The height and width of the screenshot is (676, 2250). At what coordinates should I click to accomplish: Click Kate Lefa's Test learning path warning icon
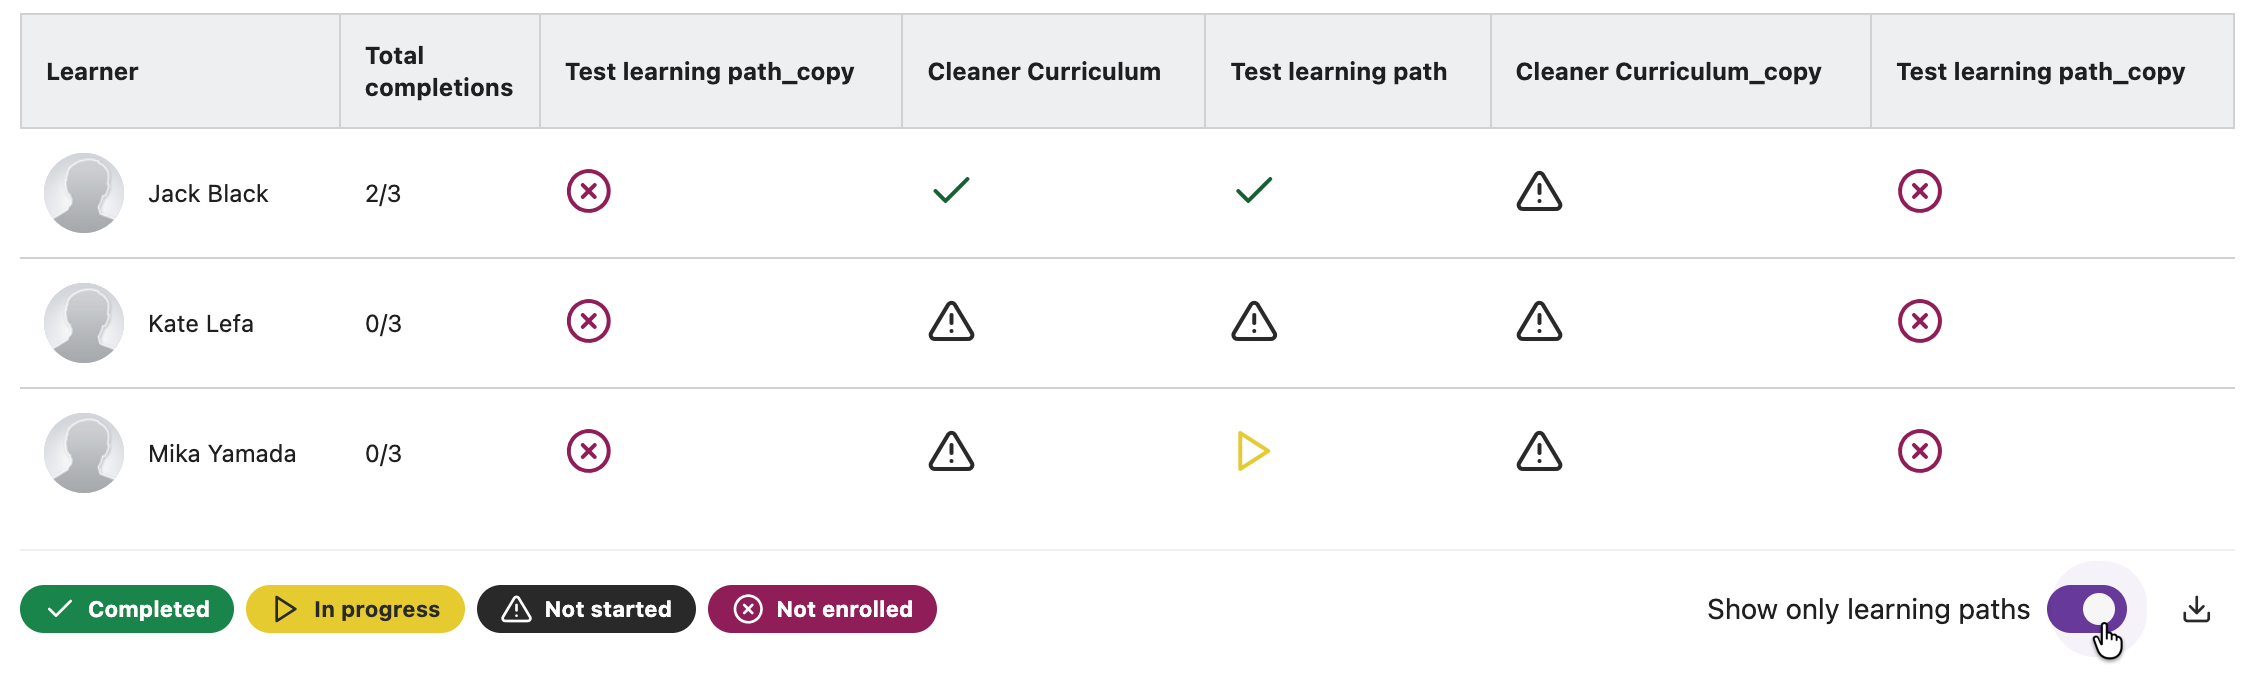pos(1253,321)
